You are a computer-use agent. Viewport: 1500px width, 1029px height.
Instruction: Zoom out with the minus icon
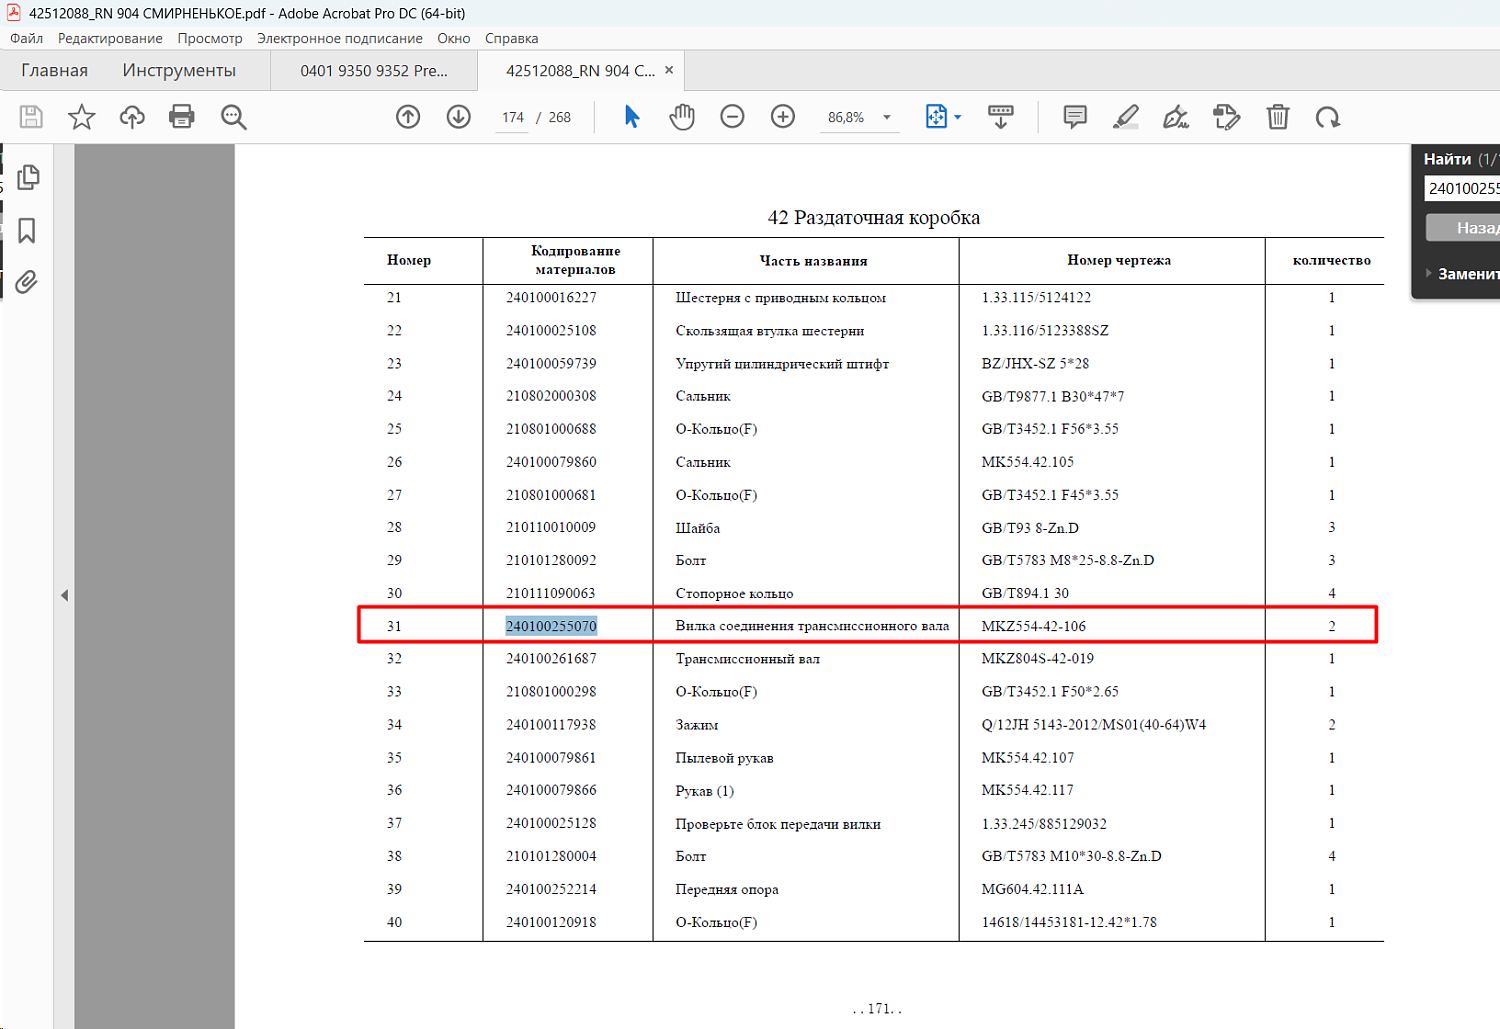(x=733, y=117)
